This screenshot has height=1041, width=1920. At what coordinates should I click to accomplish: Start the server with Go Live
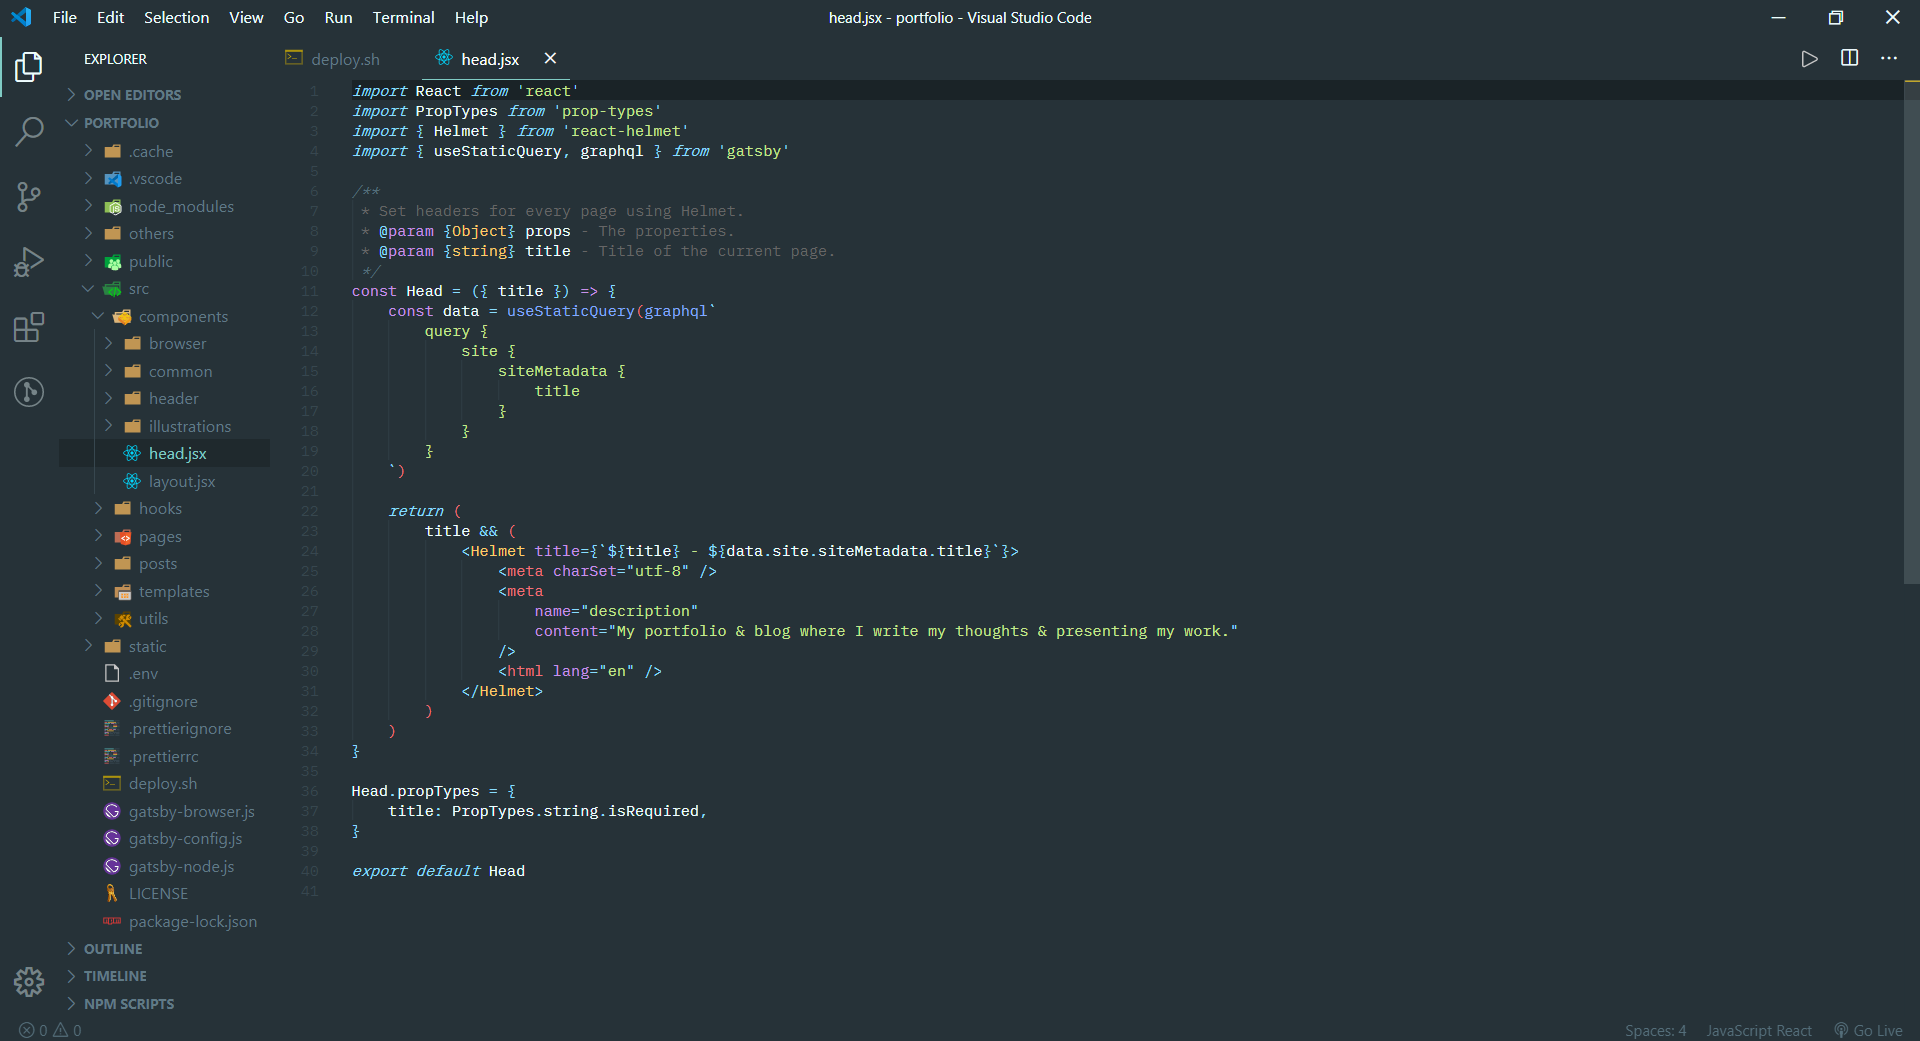pos(1868,1030)
